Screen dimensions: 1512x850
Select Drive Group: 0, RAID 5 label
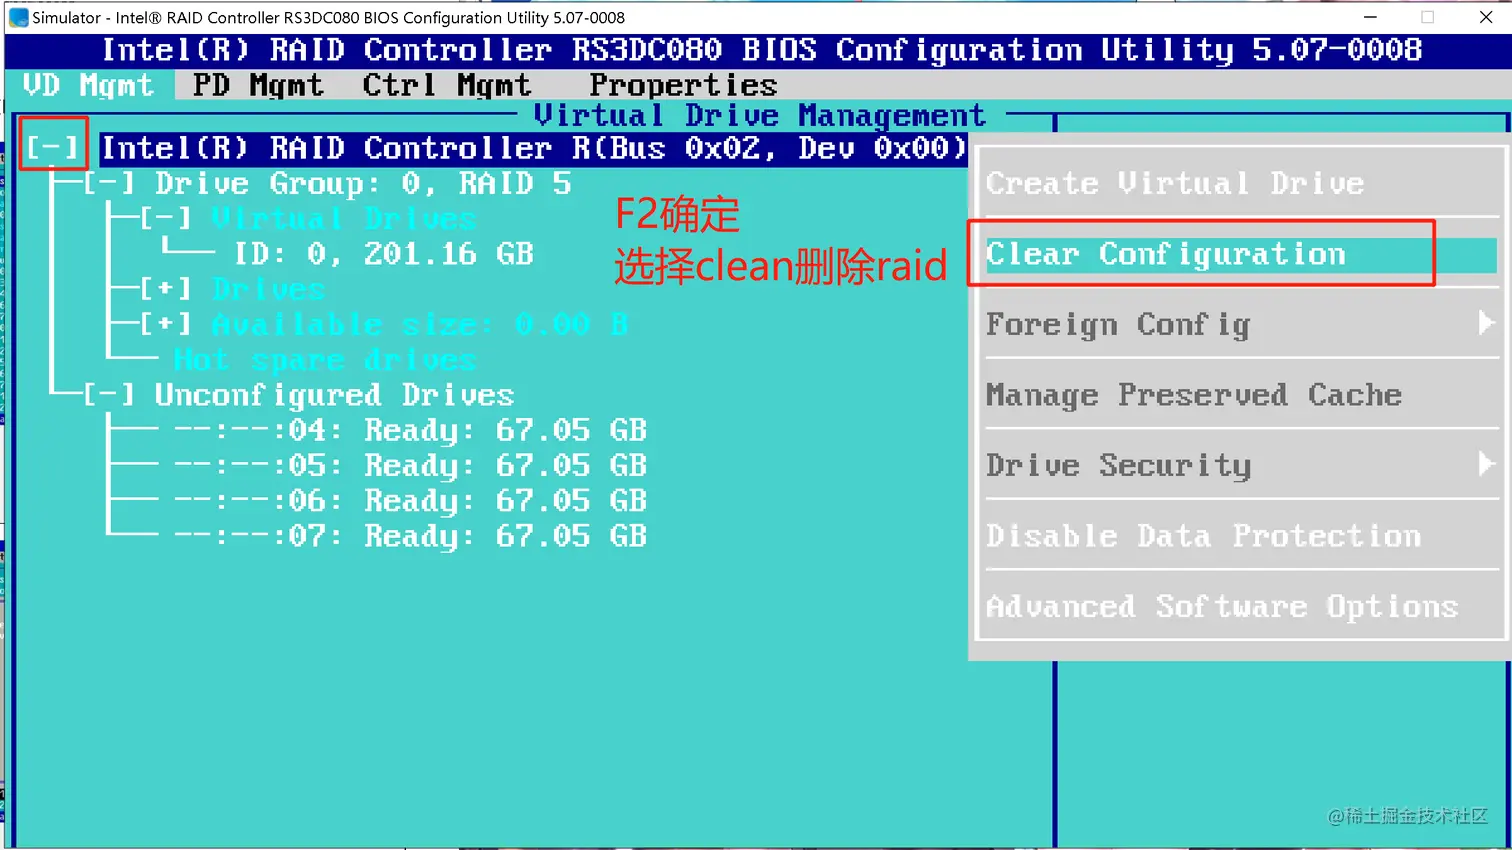pyautogui.click(x=363, y=184)
